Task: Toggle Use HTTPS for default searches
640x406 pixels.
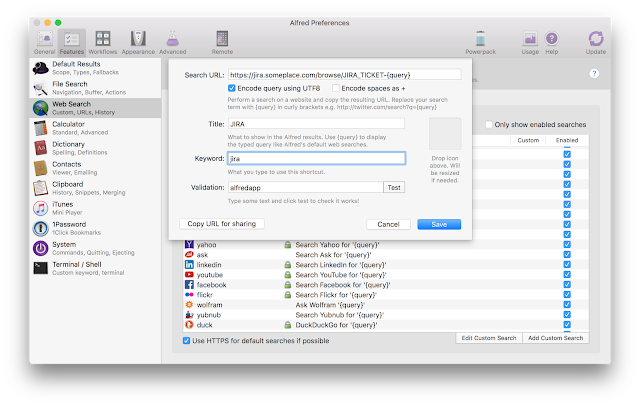Action: 187,340
